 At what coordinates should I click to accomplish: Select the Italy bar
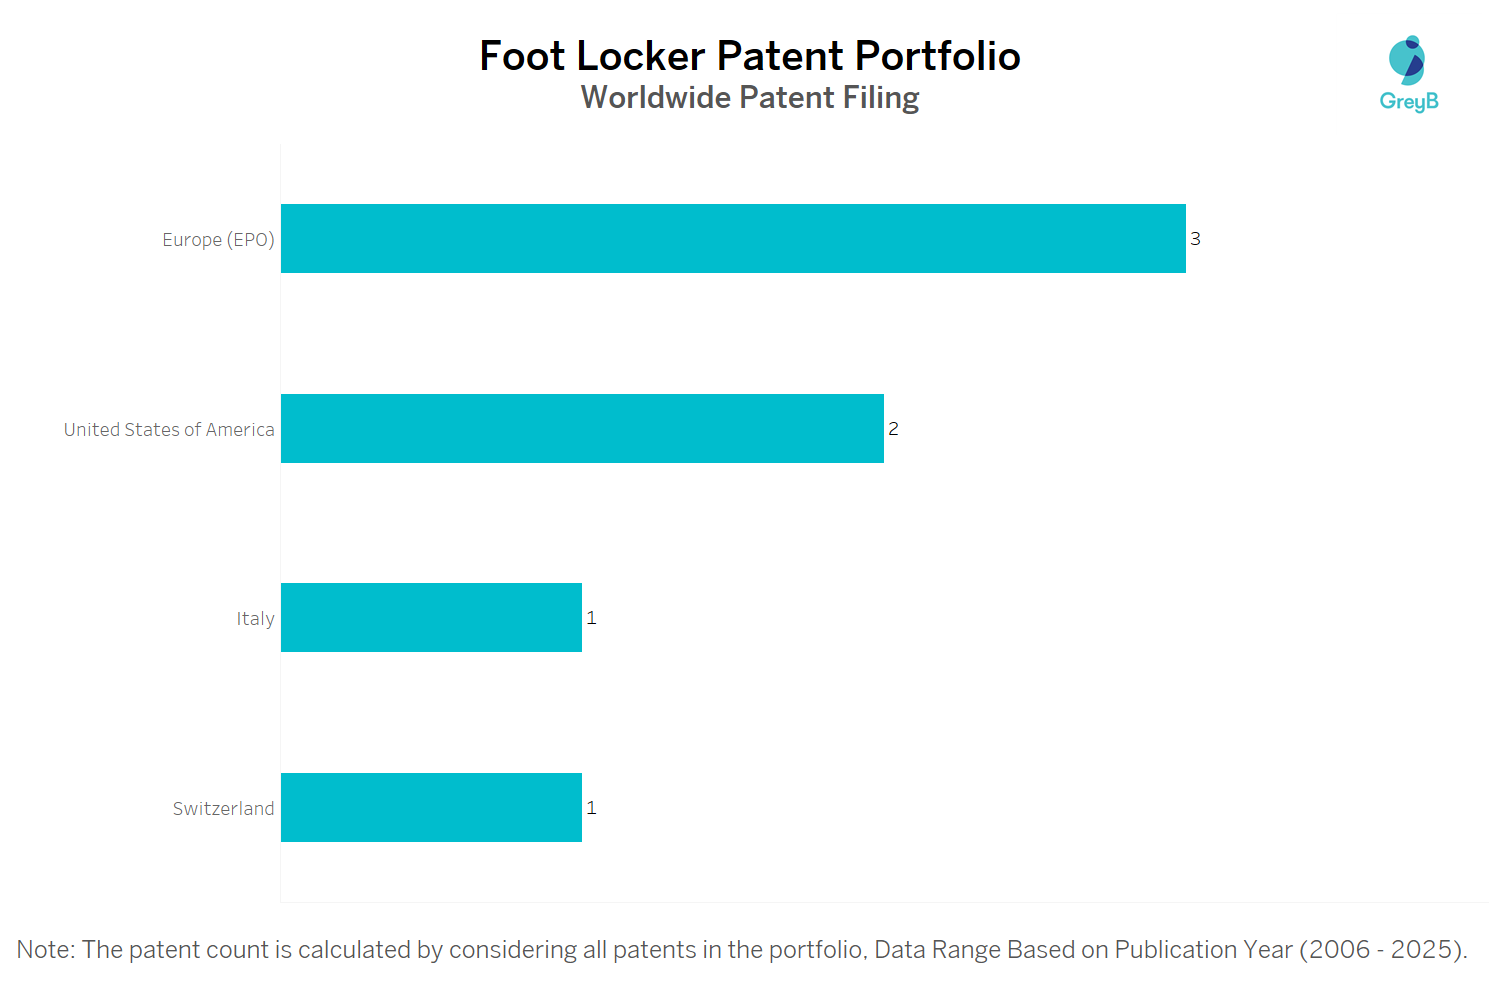click(431, 618)
